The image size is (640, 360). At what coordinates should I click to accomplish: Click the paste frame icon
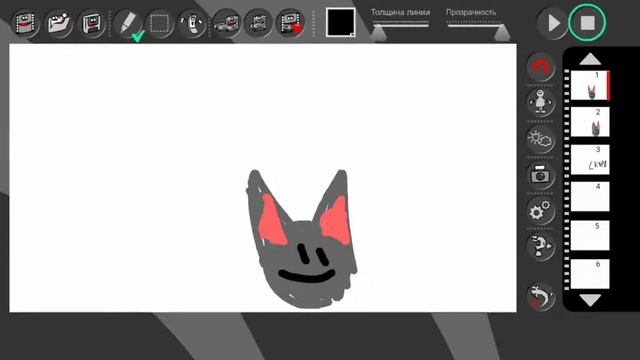click(x=258, y=23)
